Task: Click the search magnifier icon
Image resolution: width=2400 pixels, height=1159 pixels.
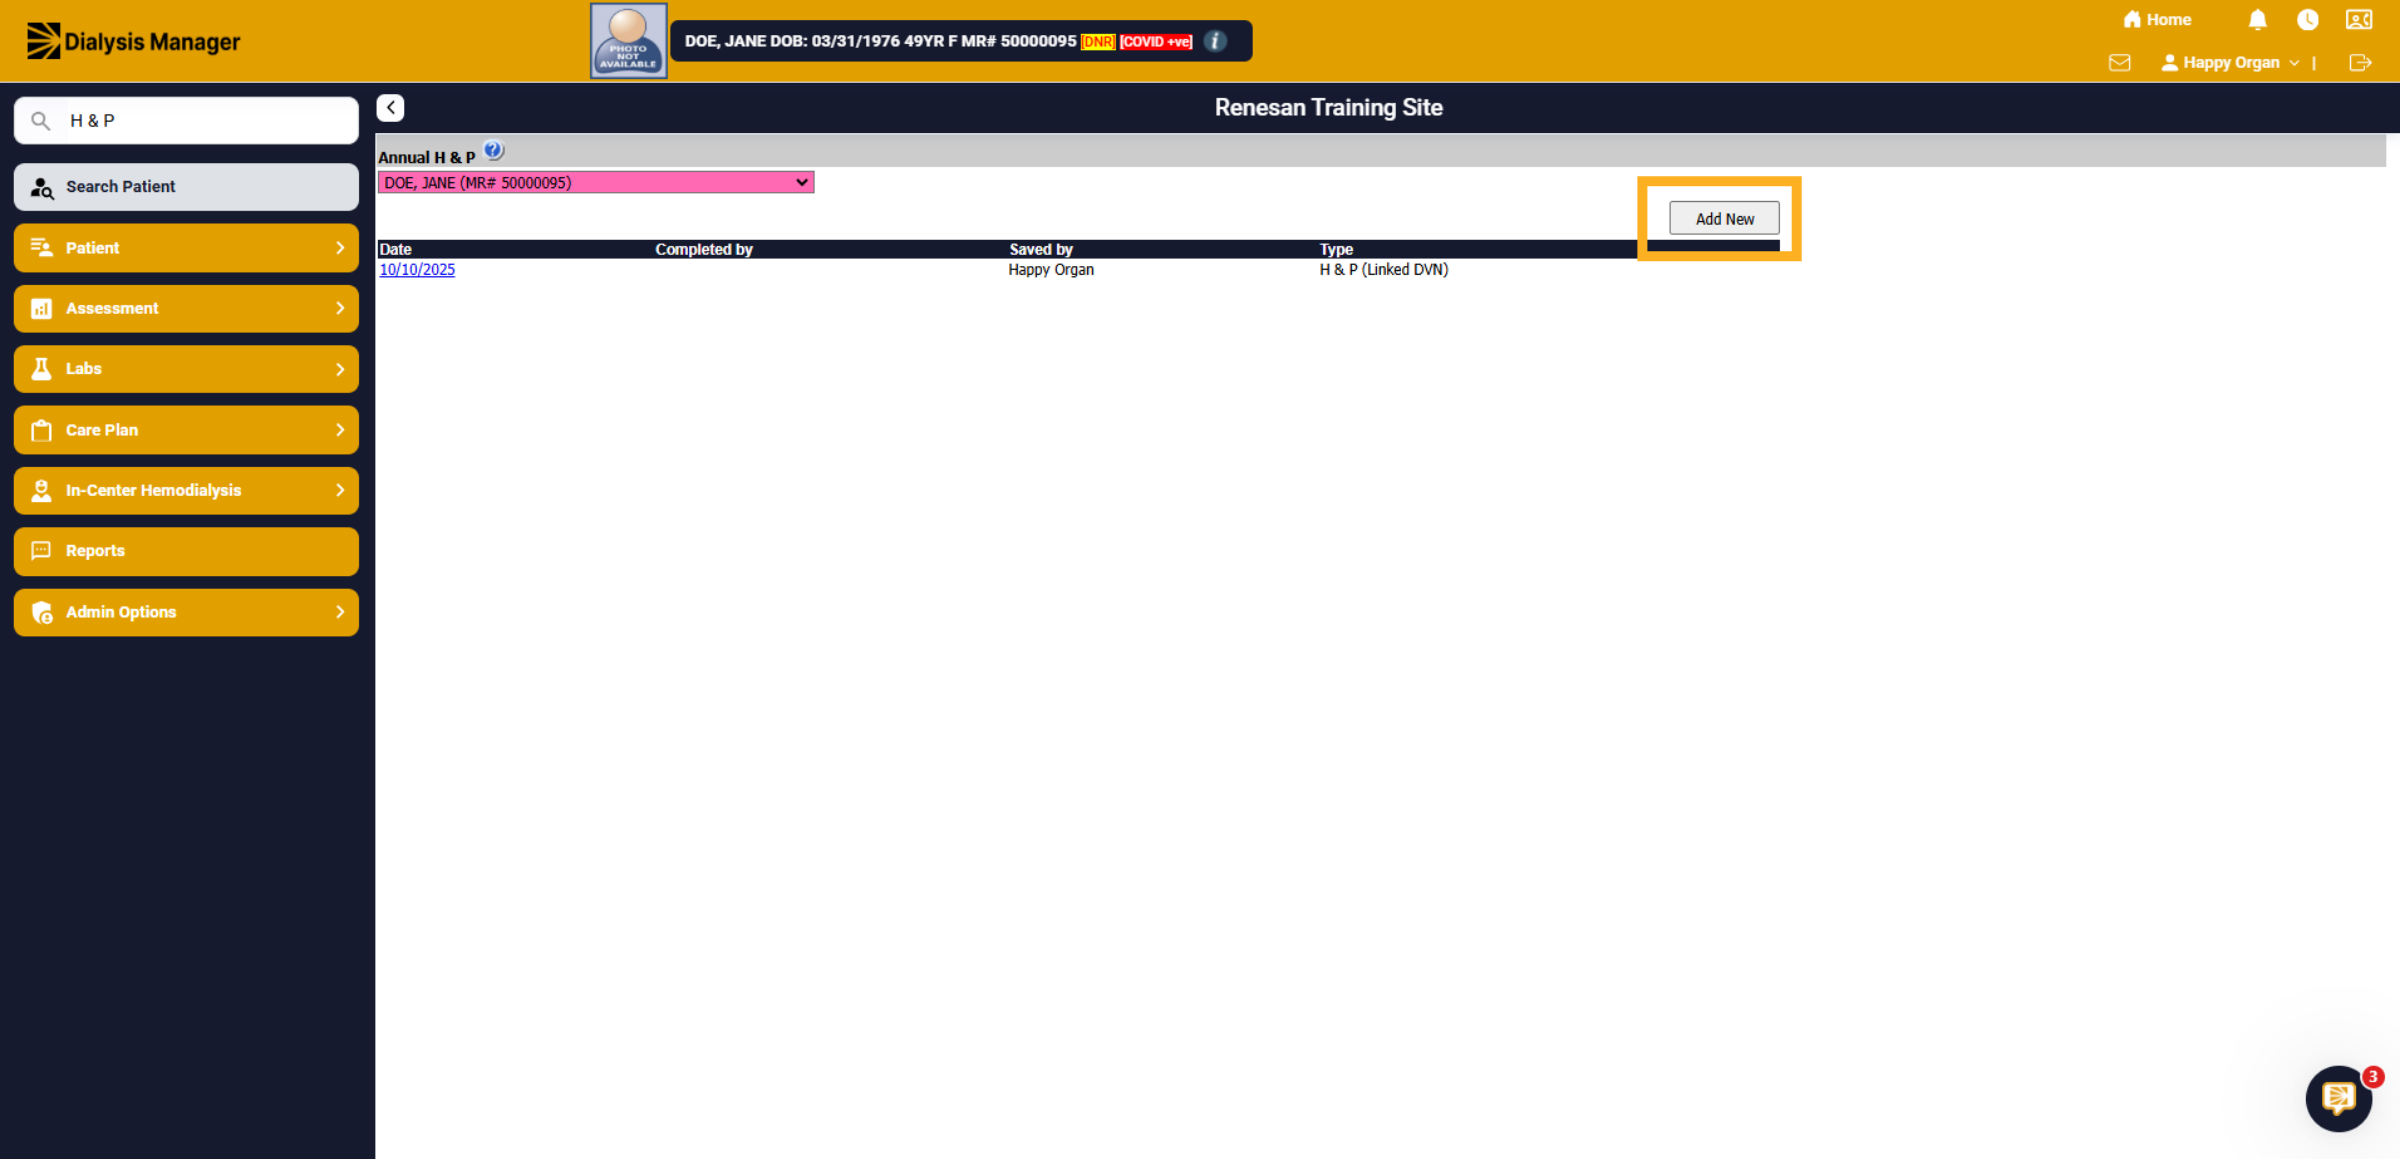Action: coord(40,121)
